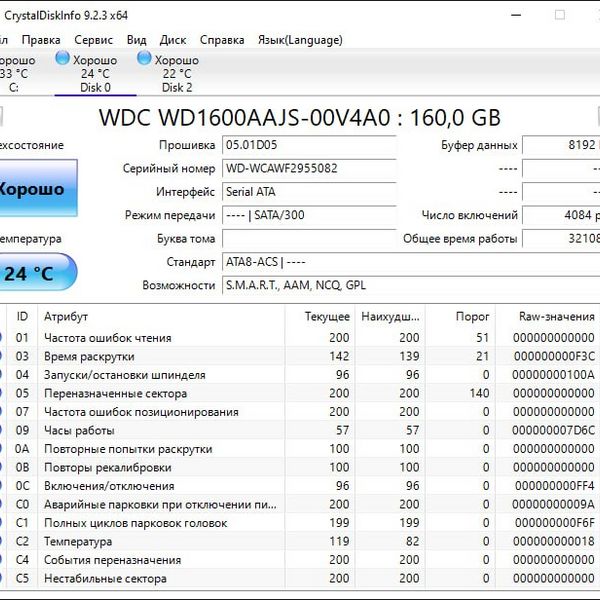This screenshot has width=600, height=600.
Task: Click the Общее время работы value
Action: click(x=561, y=239)
